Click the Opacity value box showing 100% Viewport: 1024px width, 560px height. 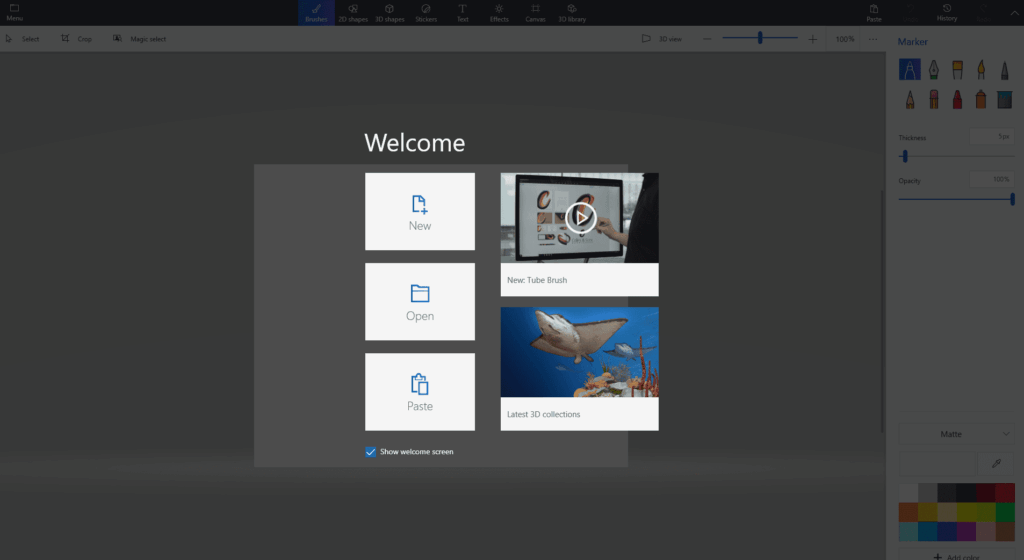click(x=991, y=179)
